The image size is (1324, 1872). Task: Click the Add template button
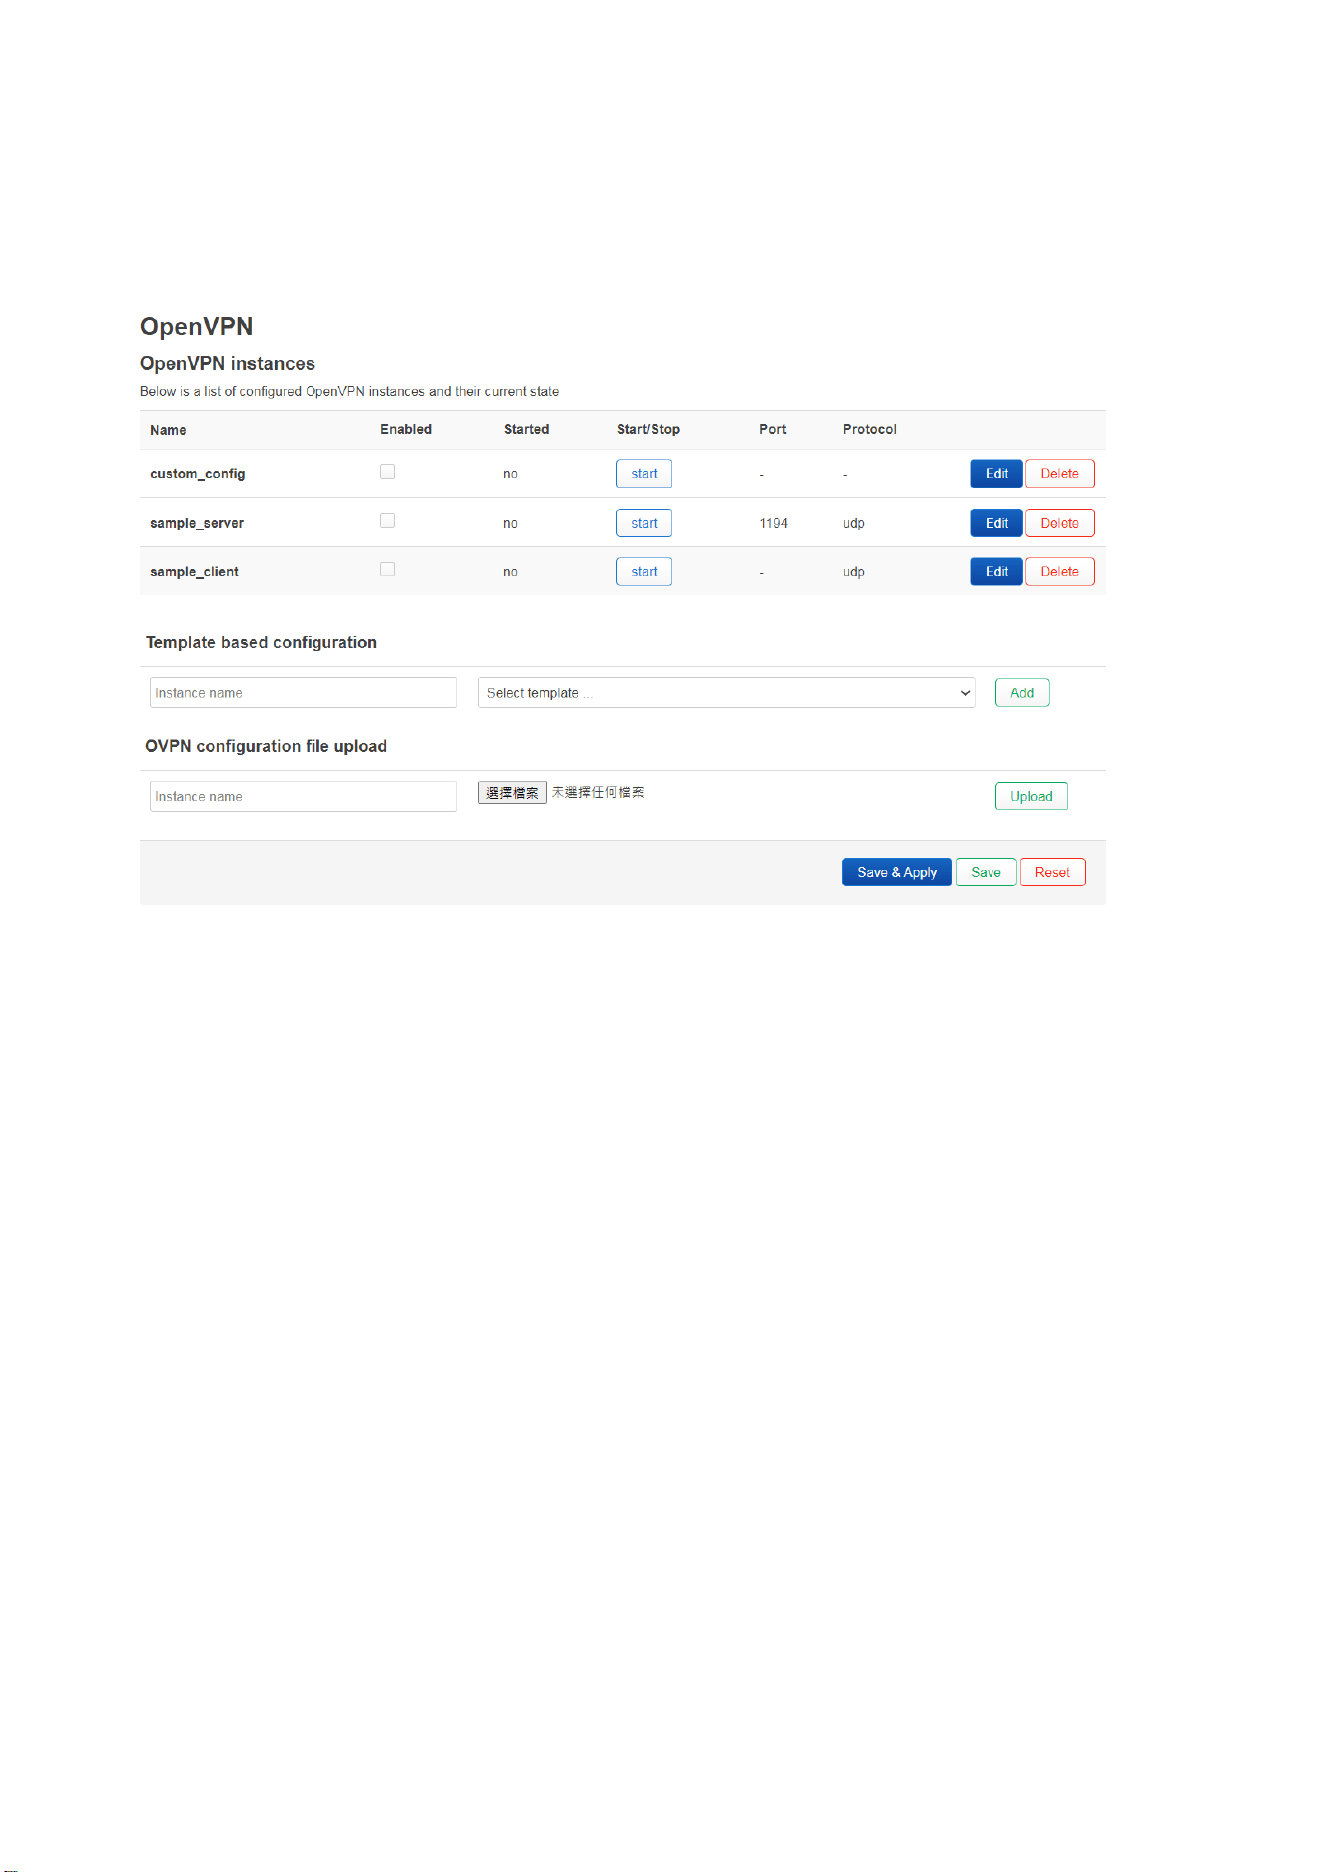pyautogui.click(x=1022, y=693)
